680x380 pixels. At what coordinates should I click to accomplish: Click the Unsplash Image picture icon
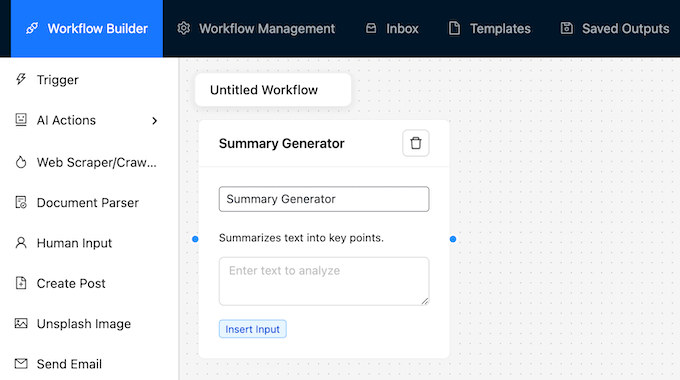point(21,323)
